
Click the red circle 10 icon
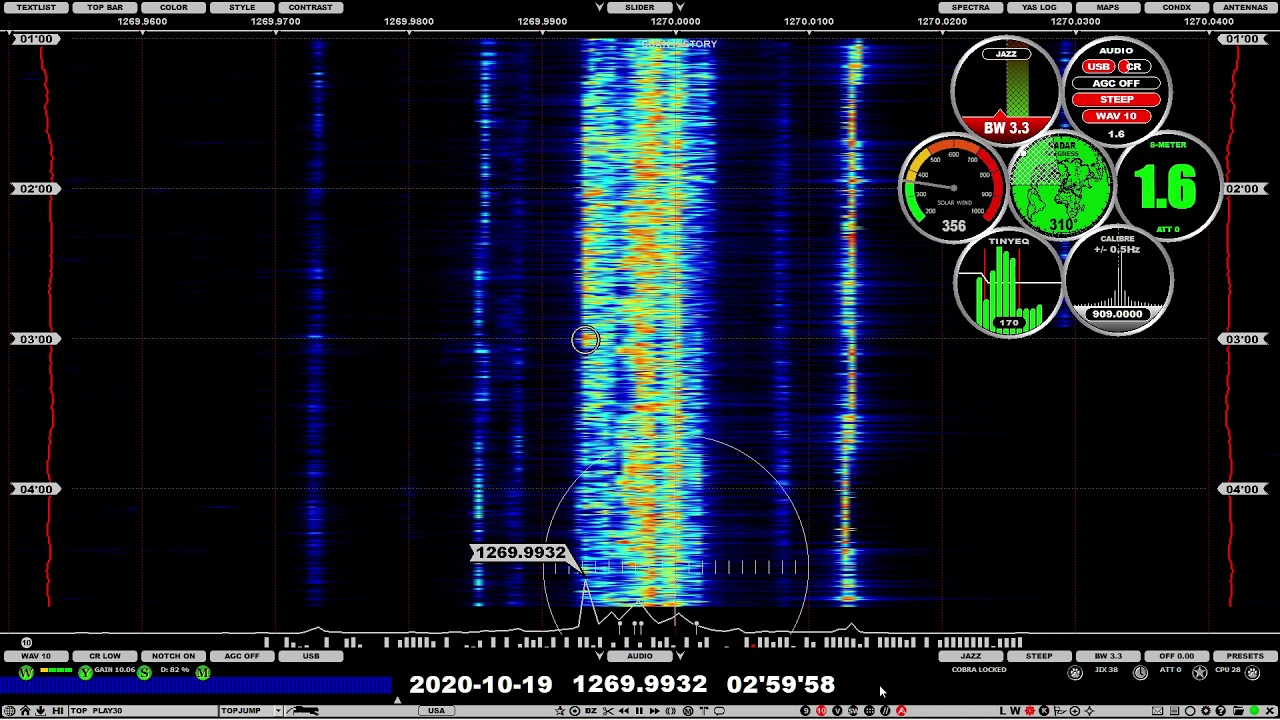[x=821, y=711]
